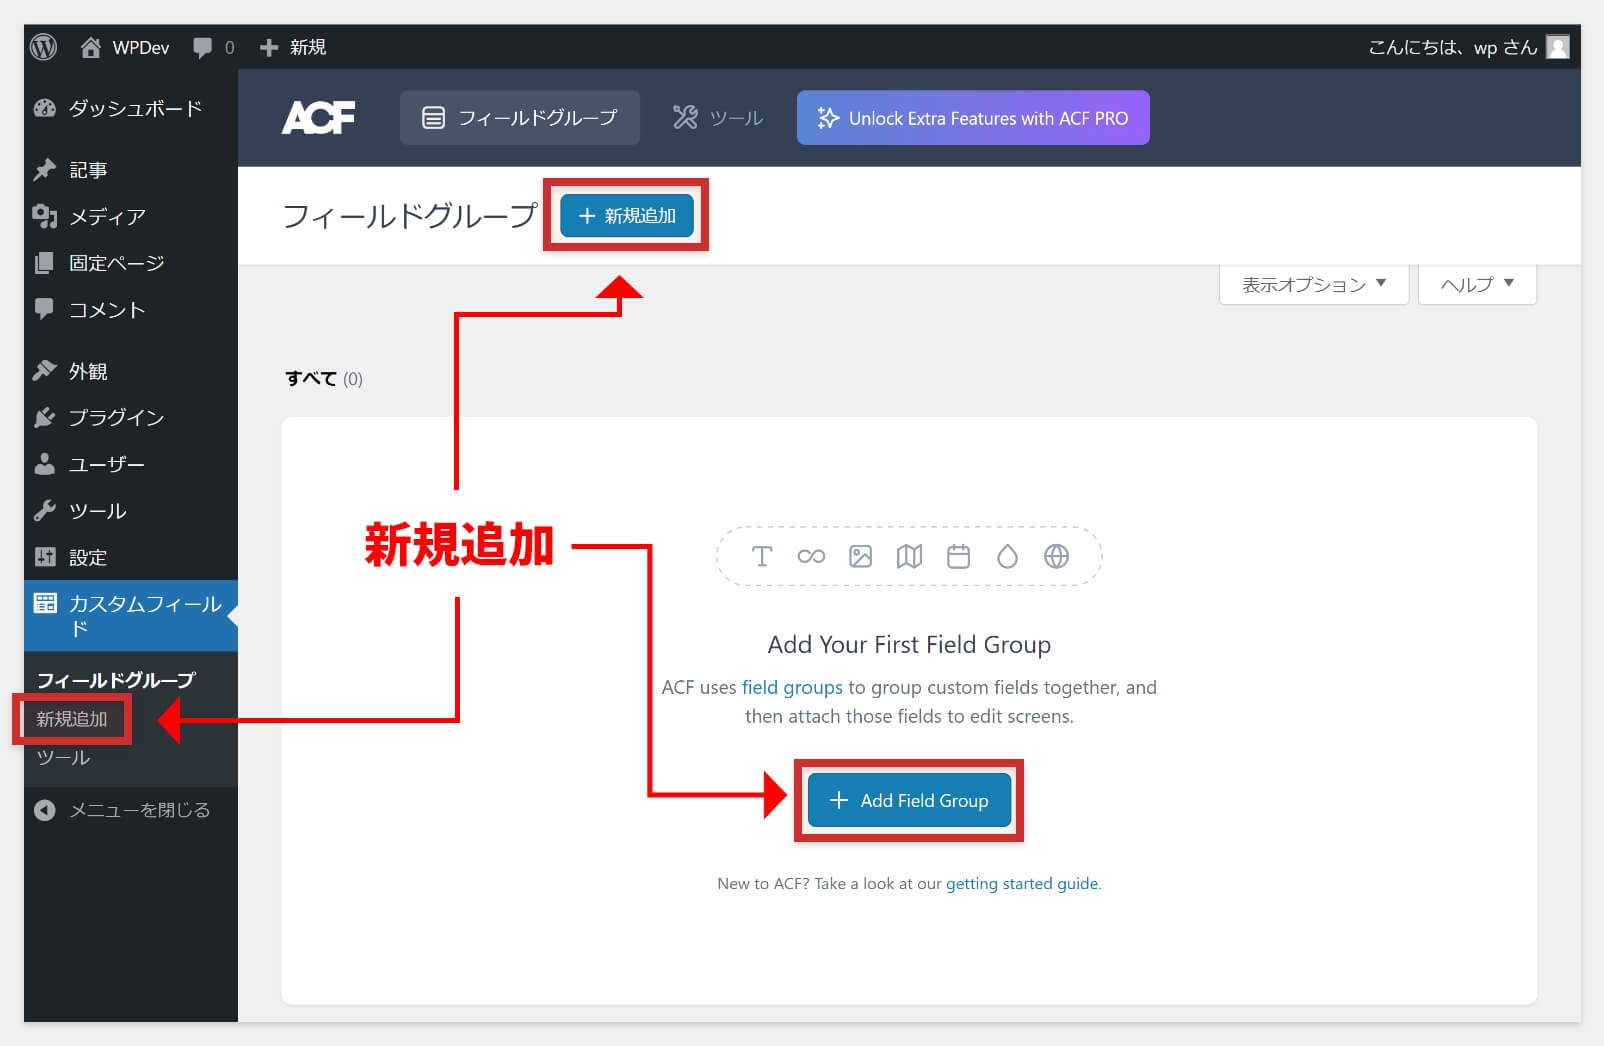The width and height of the screenshot is (1604, 1046).
Task: Click the comment icon beside コメント
Action: pos(45,308)
